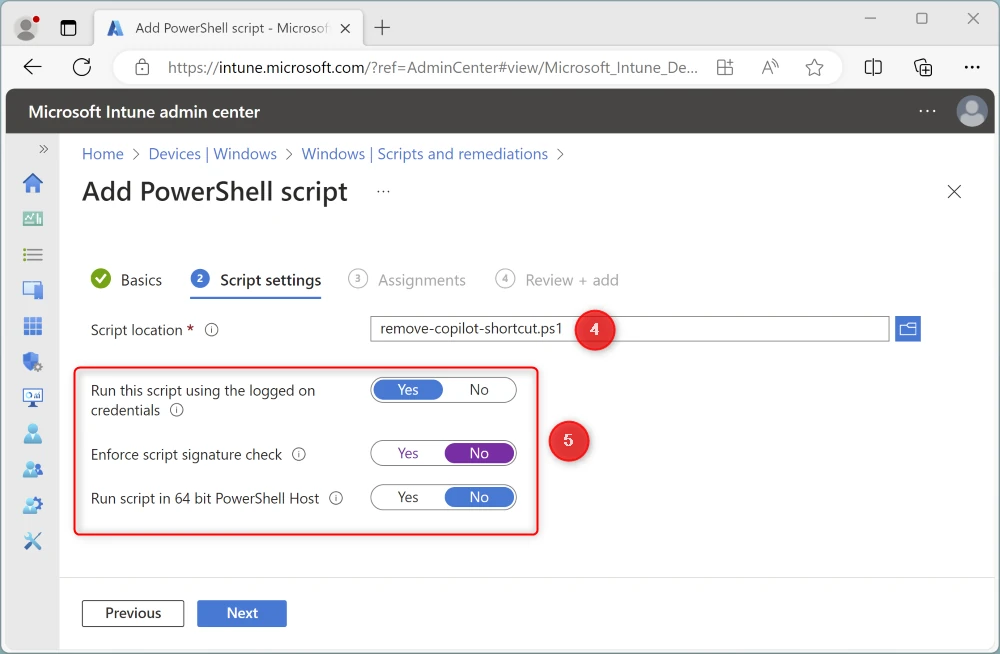Open the Apps grid sidebar icon
1000x654 pixels.
tap(33, 326)
